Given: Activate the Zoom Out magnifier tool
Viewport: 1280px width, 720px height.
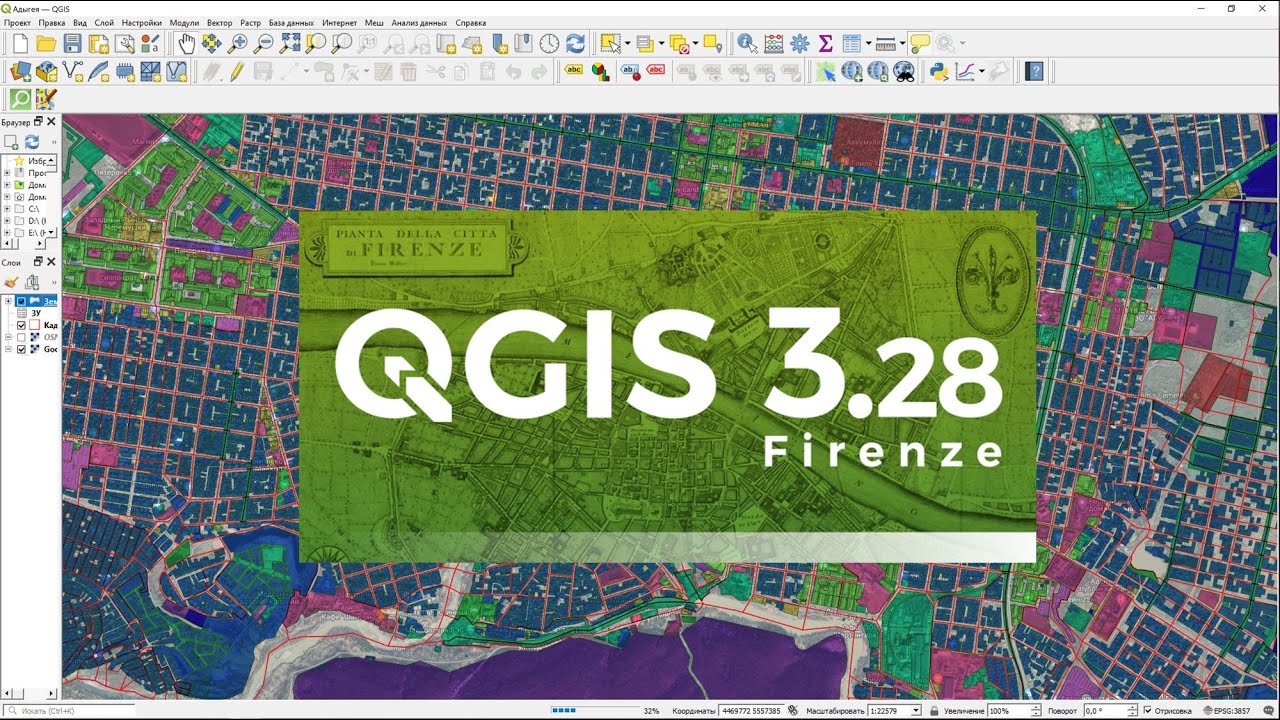Looking at the screenshot, I should coord(264,43).
